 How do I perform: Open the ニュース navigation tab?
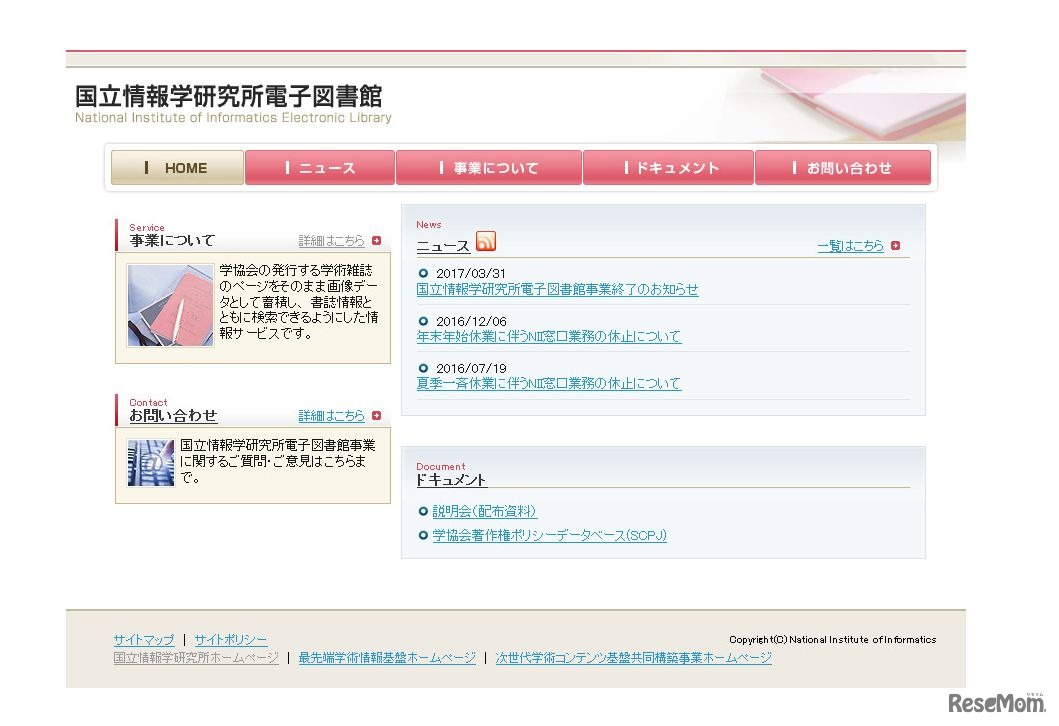point(320,167)
